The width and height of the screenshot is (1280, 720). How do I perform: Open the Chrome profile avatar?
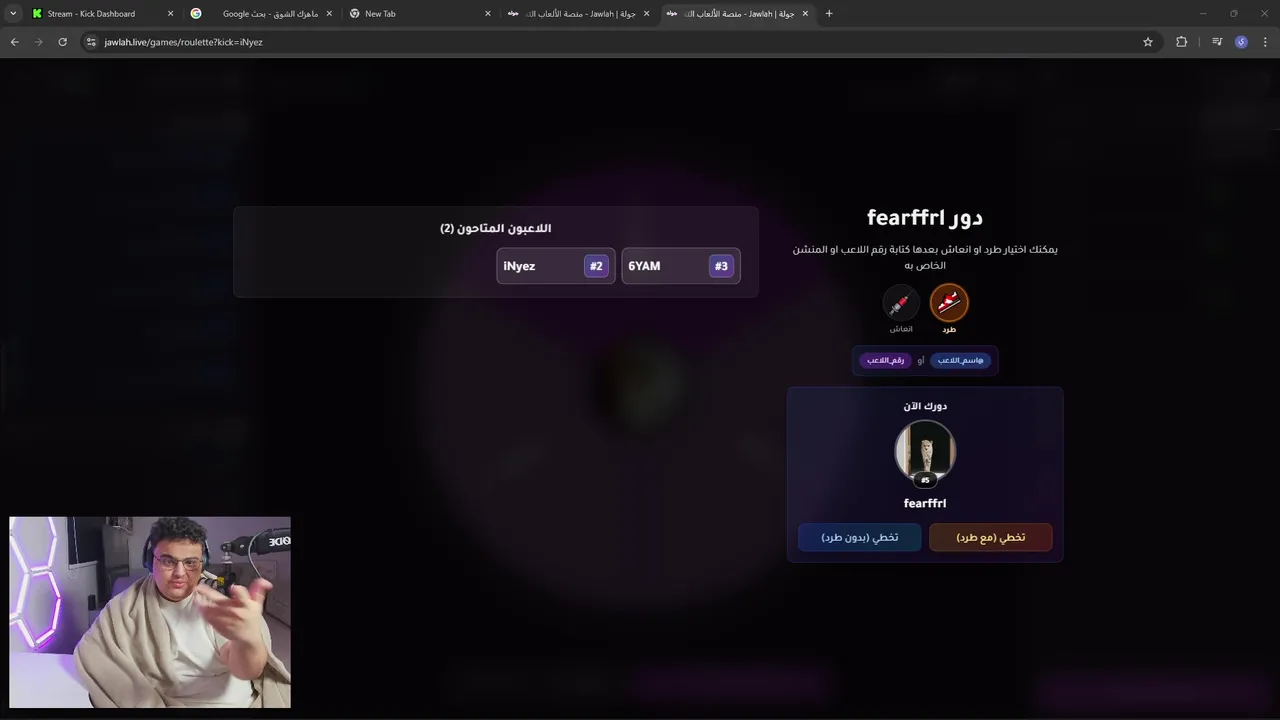click(1241, 42)
